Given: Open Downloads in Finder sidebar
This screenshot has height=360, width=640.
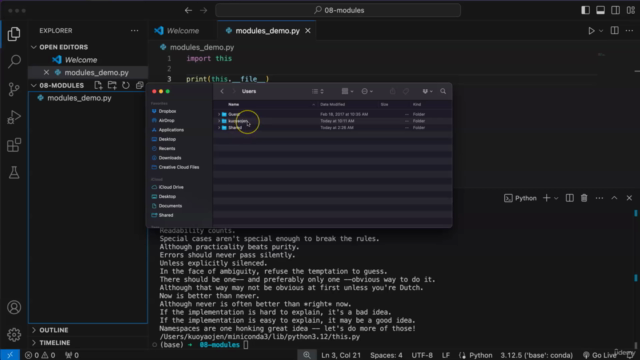Looking at the screenshot, I should tap(170, 158).
